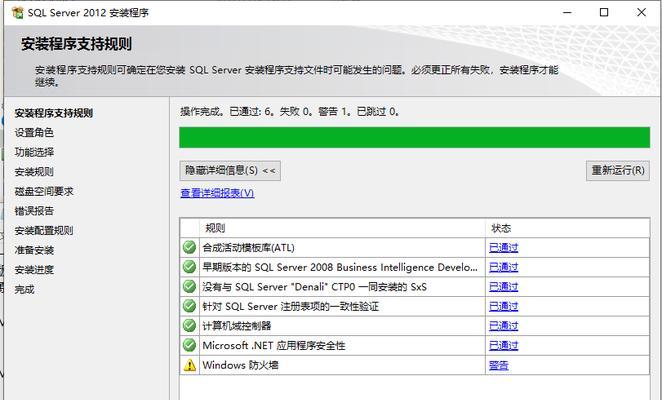Select 安装程序支持规则 step in sidebar

54,113
